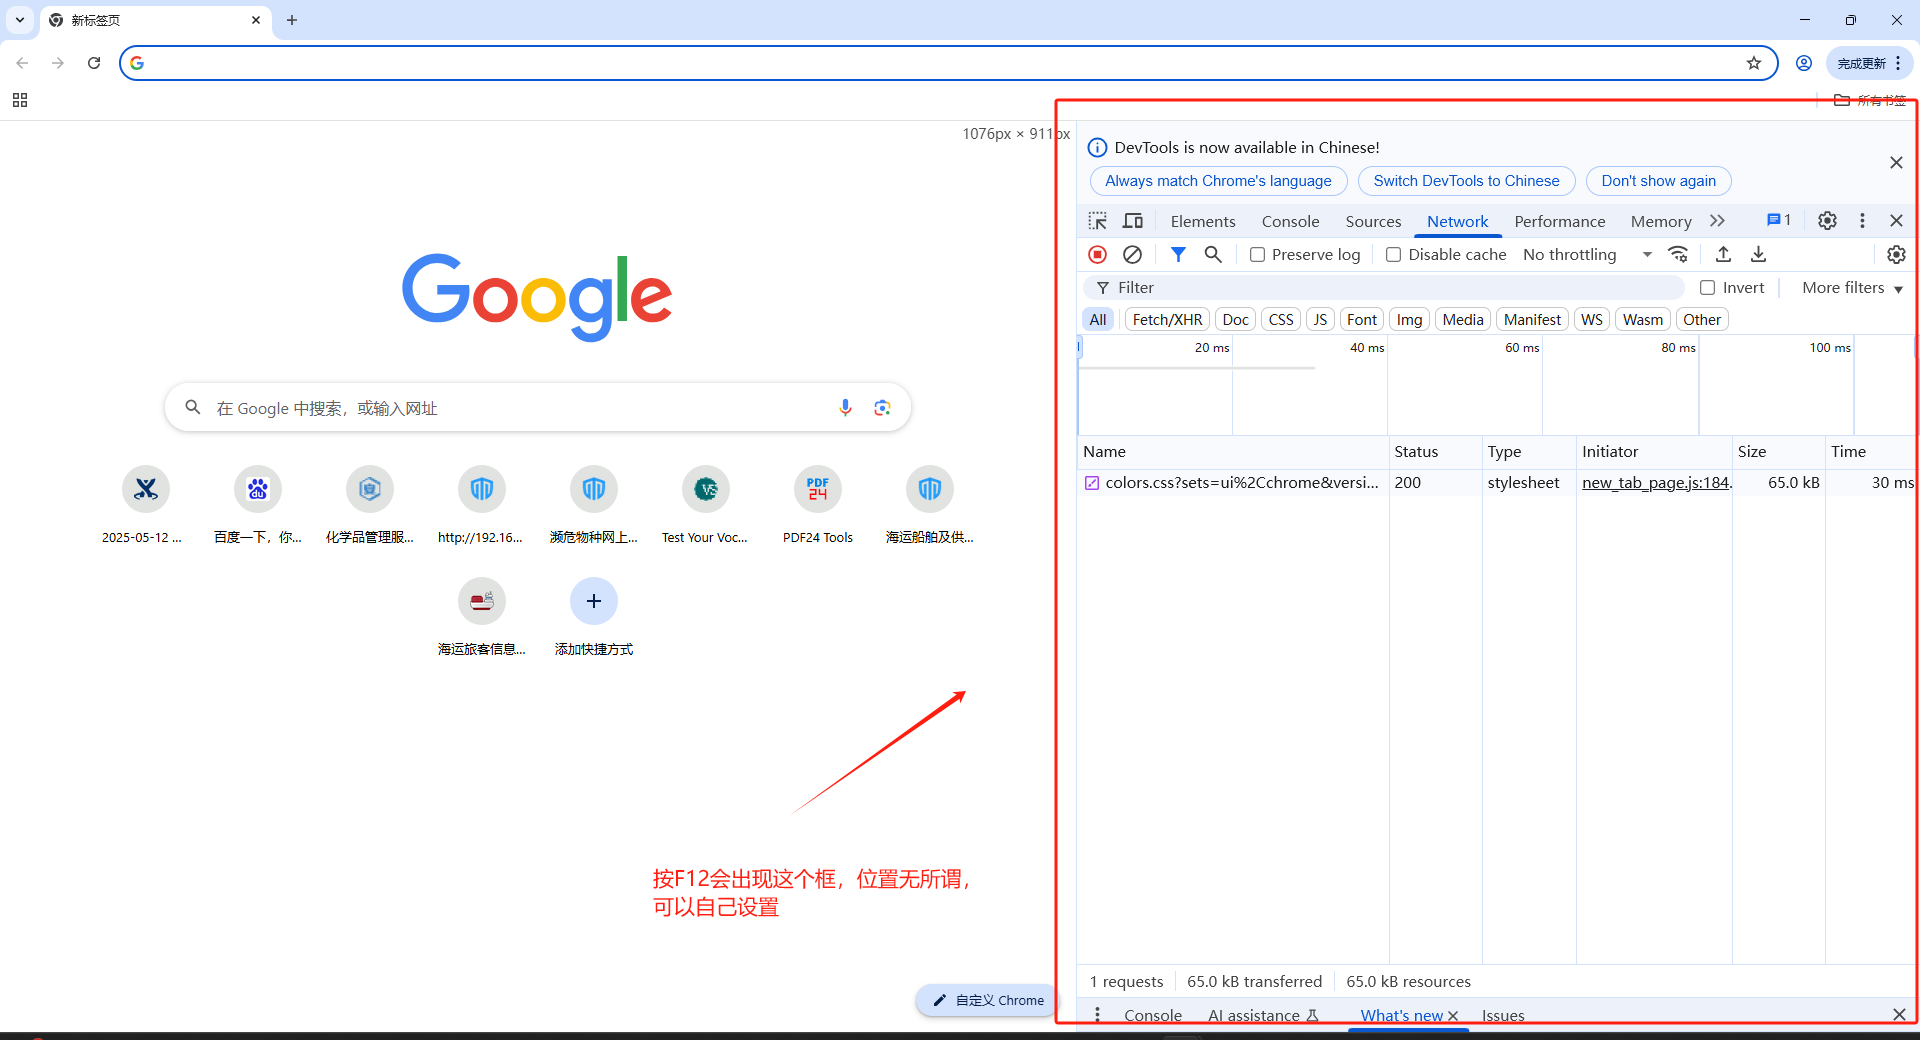The width and height of the screenshot is (1920, 1040).
Task: Open the Test Your Voc... shortcut
Action: pyautogui.click(x=705, y=504)
